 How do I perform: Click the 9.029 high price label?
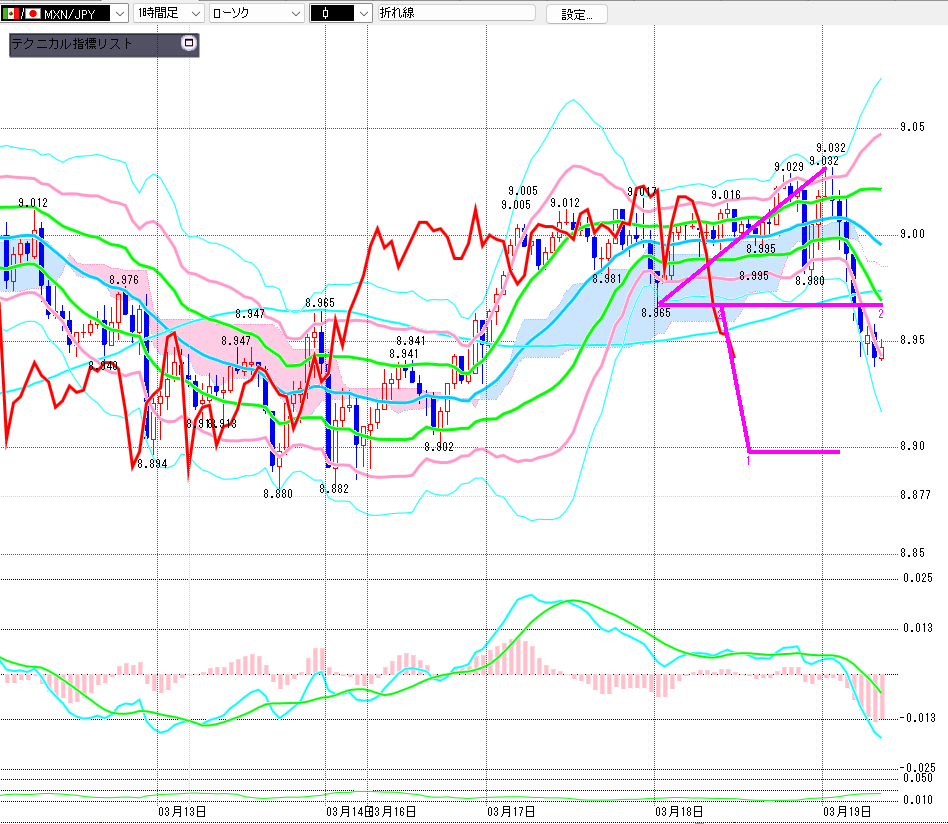(789, 167)
